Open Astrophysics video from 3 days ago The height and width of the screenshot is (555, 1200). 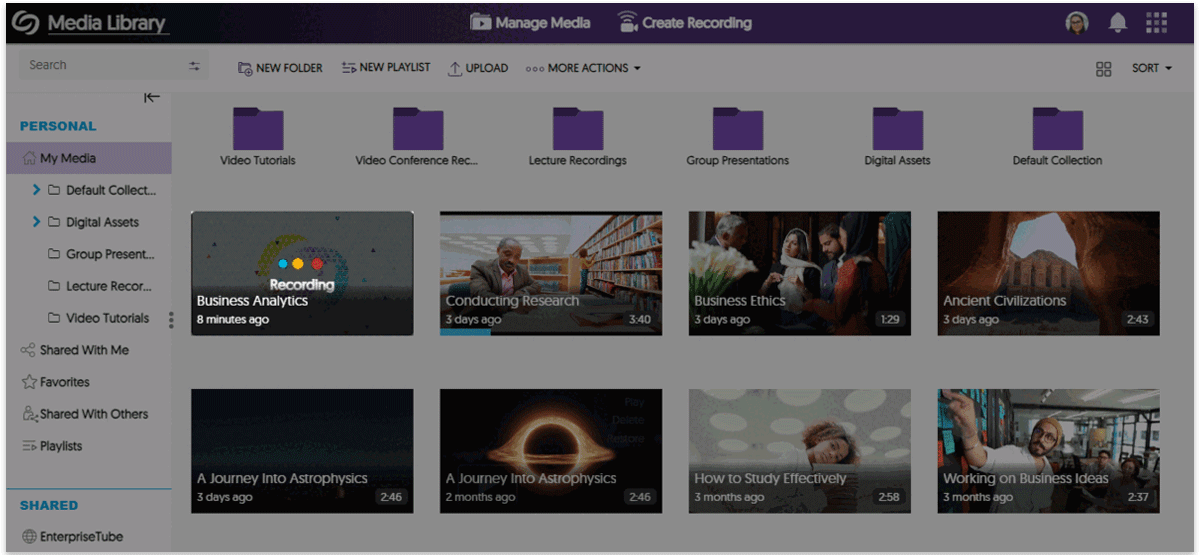point(302,451)
